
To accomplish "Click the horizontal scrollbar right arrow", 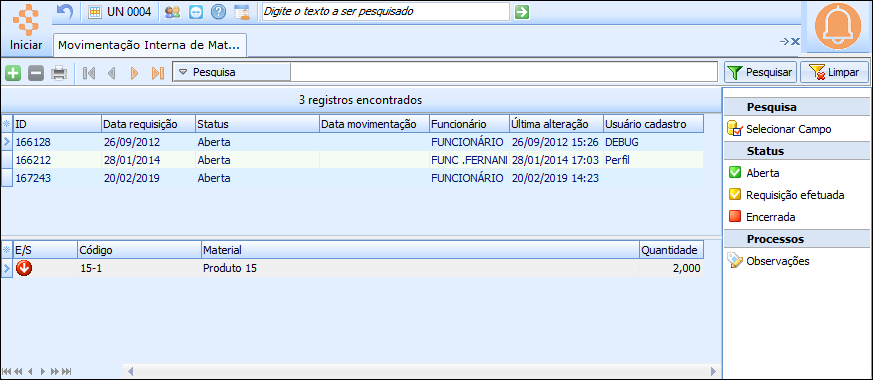I will [714, 371].
